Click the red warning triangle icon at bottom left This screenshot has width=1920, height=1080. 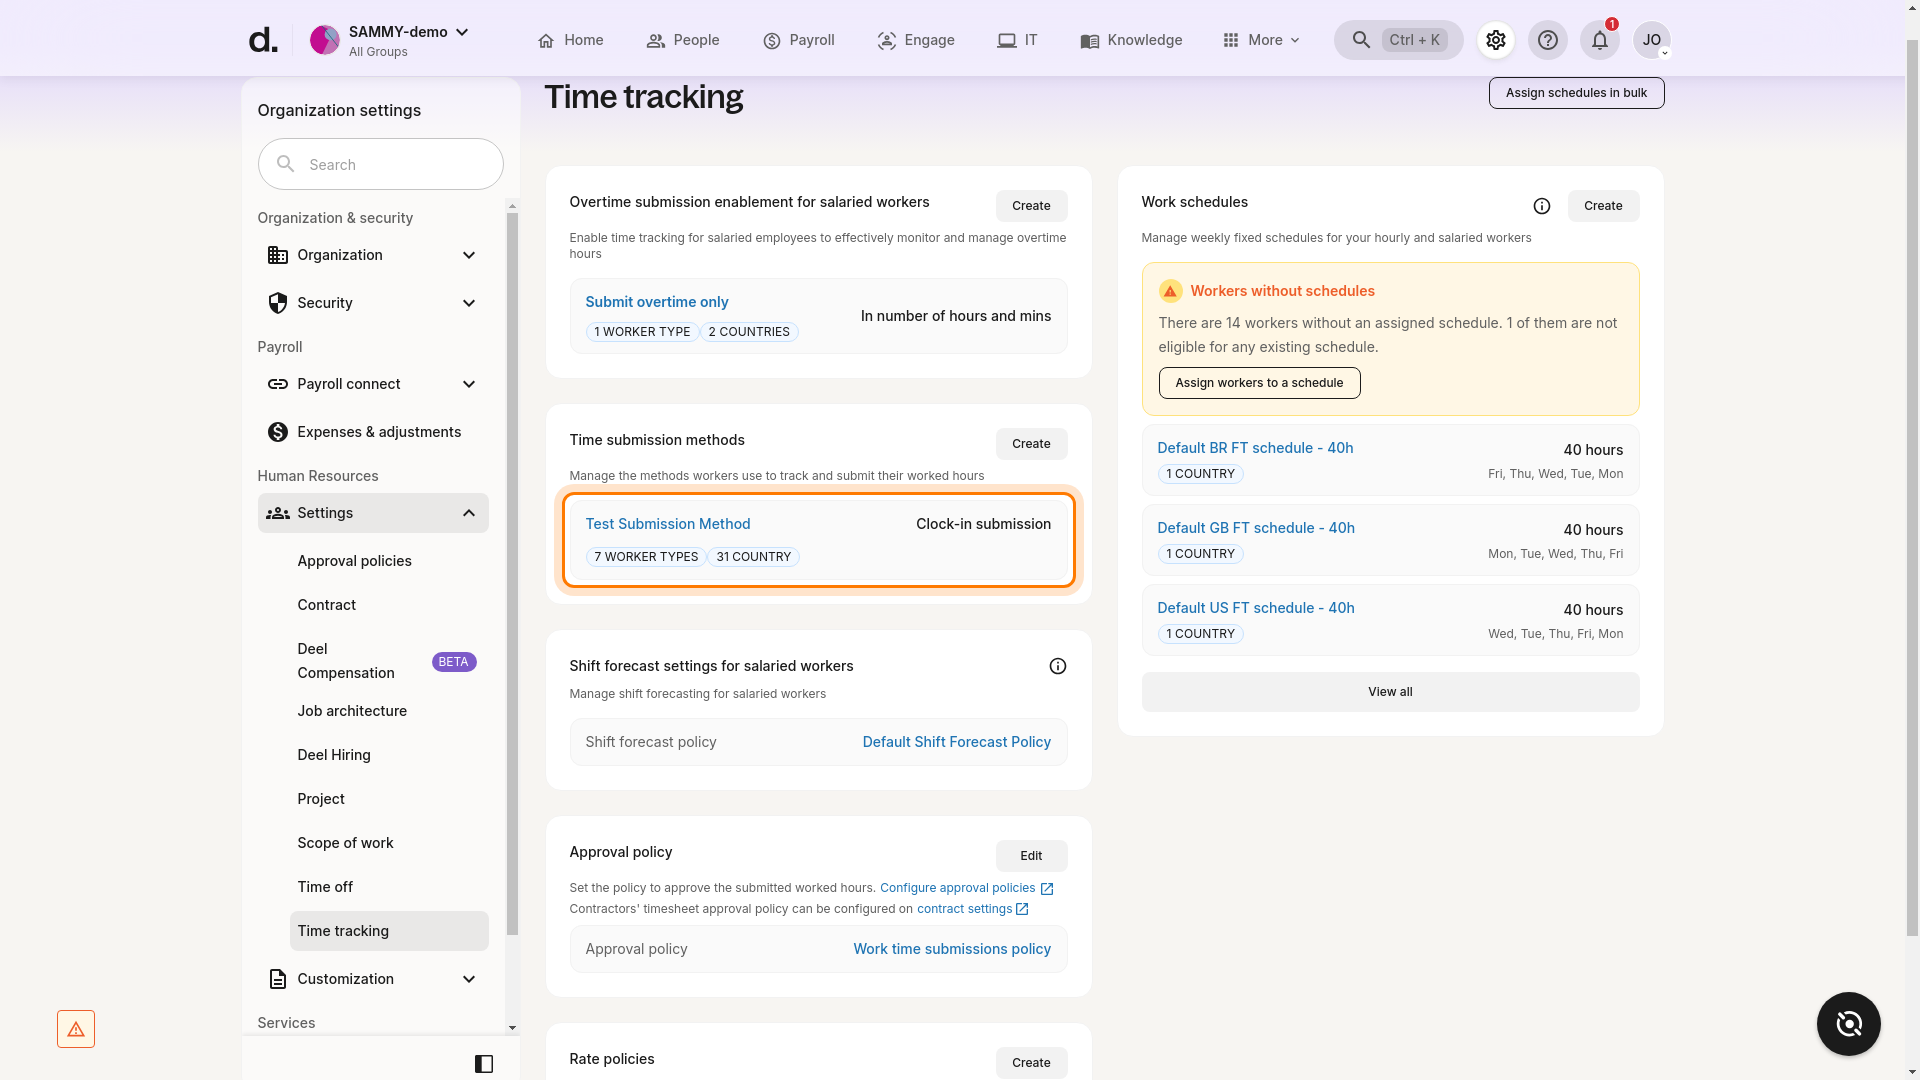point(76,1028)
